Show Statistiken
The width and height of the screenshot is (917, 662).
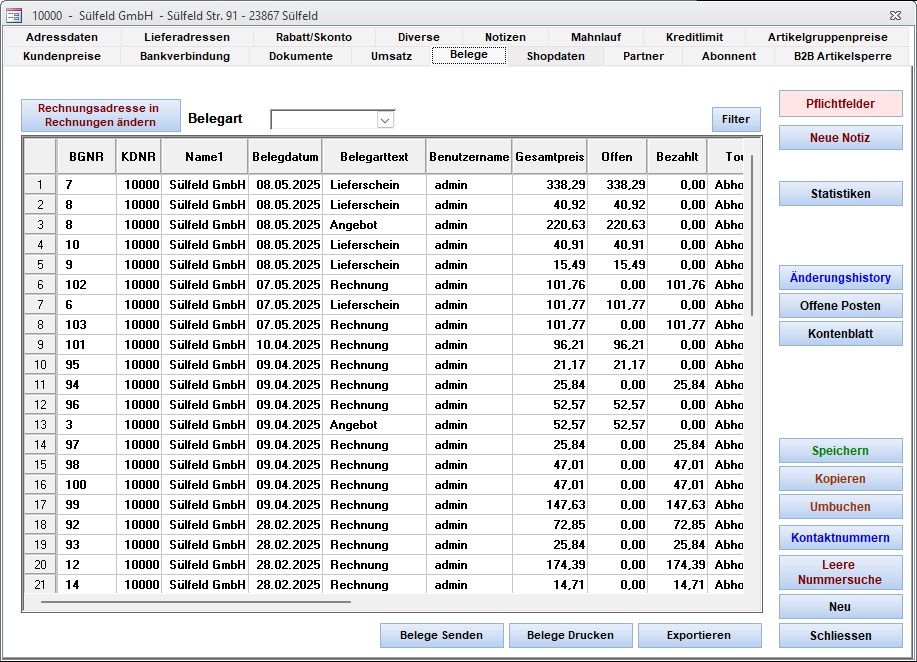840,194
